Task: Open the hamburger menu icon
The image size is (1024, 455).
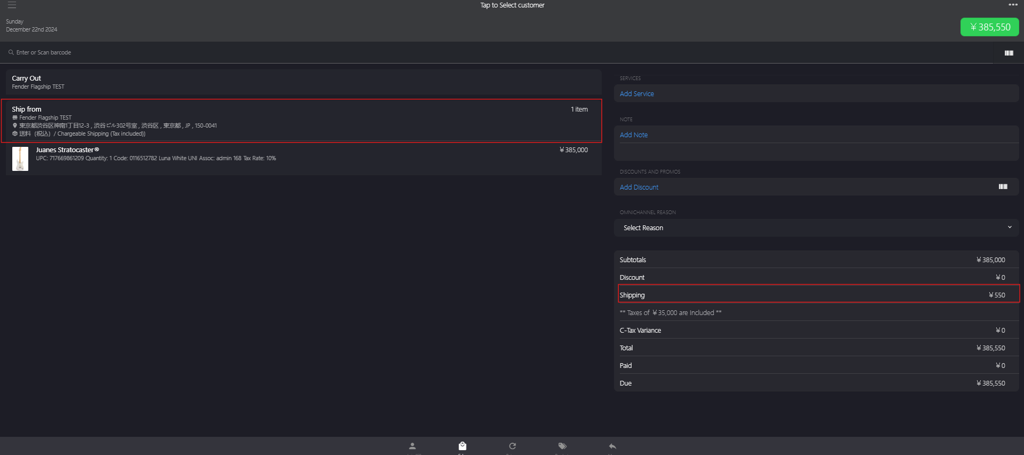Action: tap(12, 5)
